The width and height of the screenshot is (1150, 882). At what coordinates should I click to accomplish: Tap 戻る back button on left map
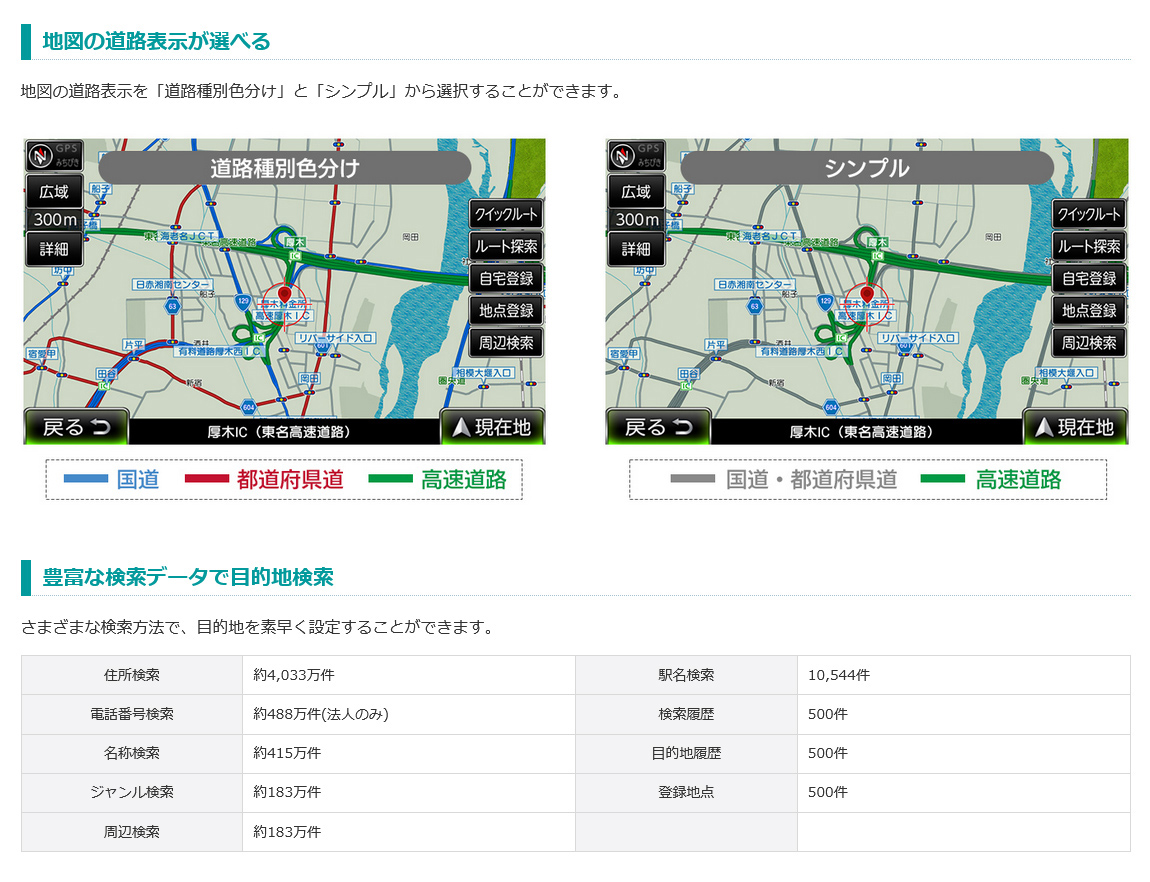(76, 427)
